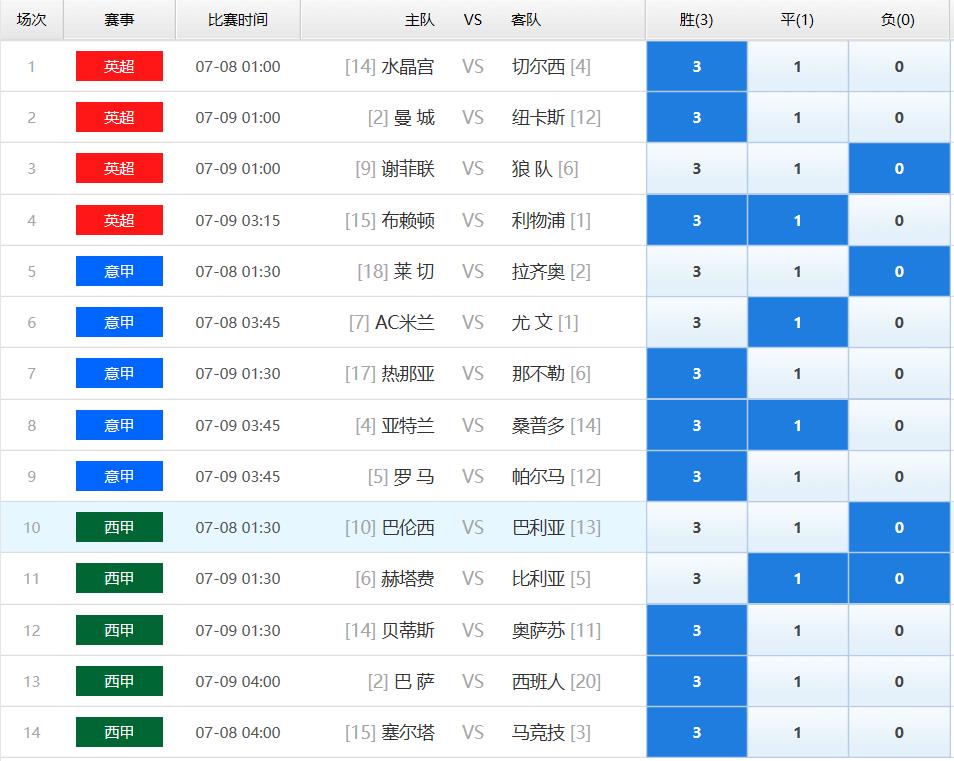Toggle win (3) for 亚特兰 vs 桑普多

coord(697,425)
